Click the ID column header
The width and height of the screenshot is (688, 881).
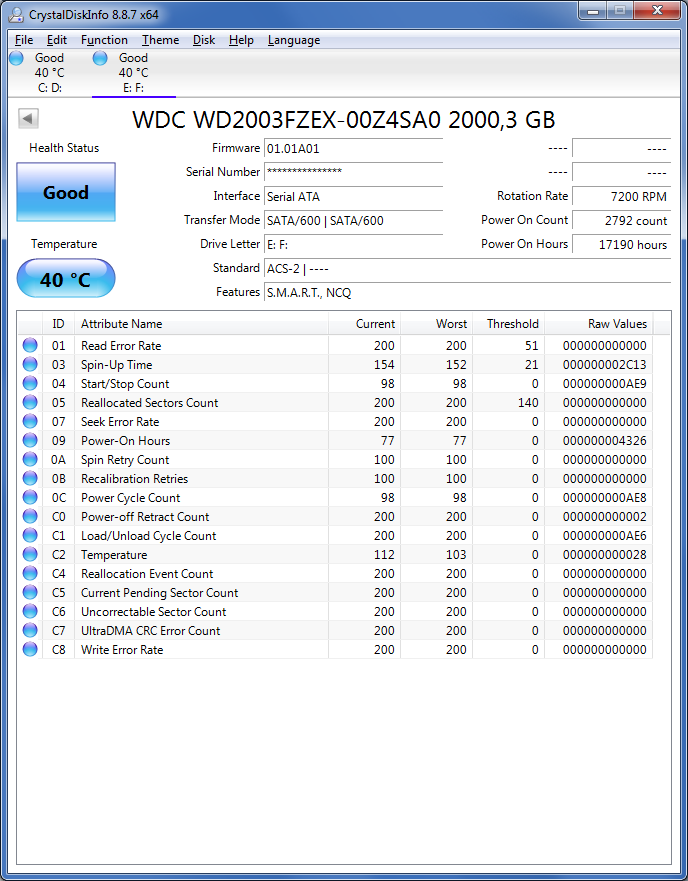coord(58,324)
